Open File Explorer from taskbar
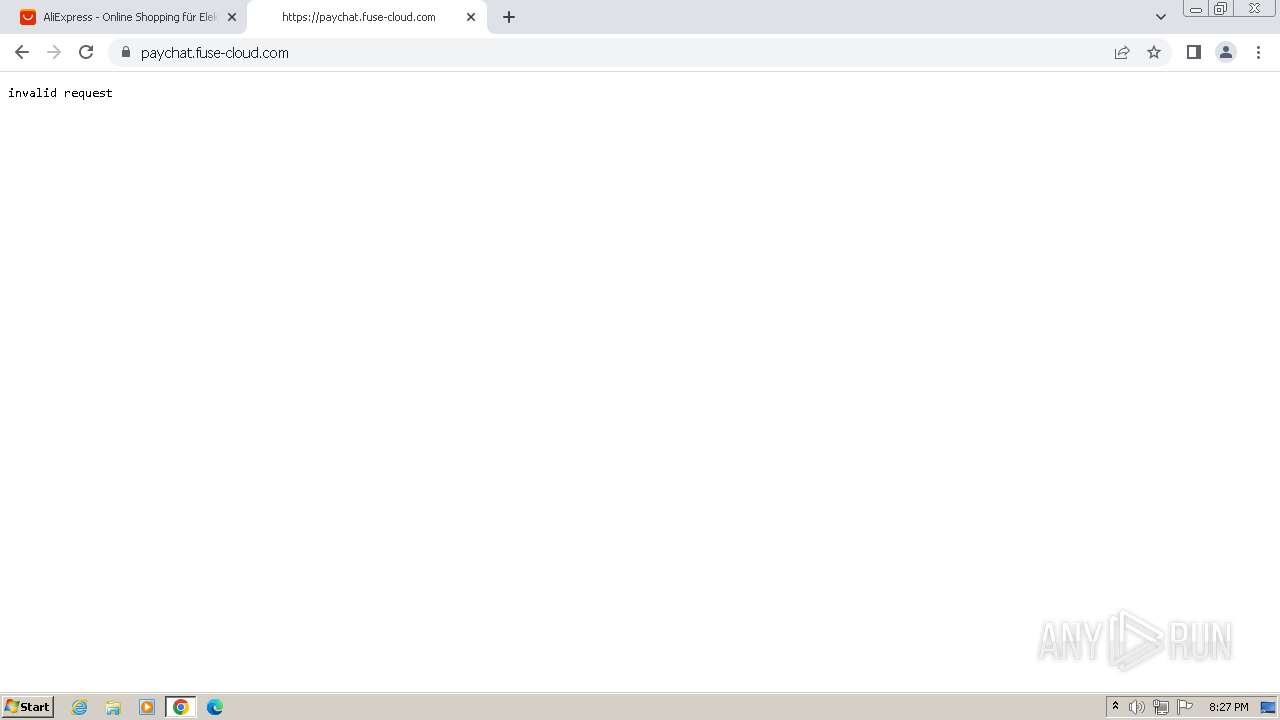This screenshot has height=720, width=1280. pos(113,707)
